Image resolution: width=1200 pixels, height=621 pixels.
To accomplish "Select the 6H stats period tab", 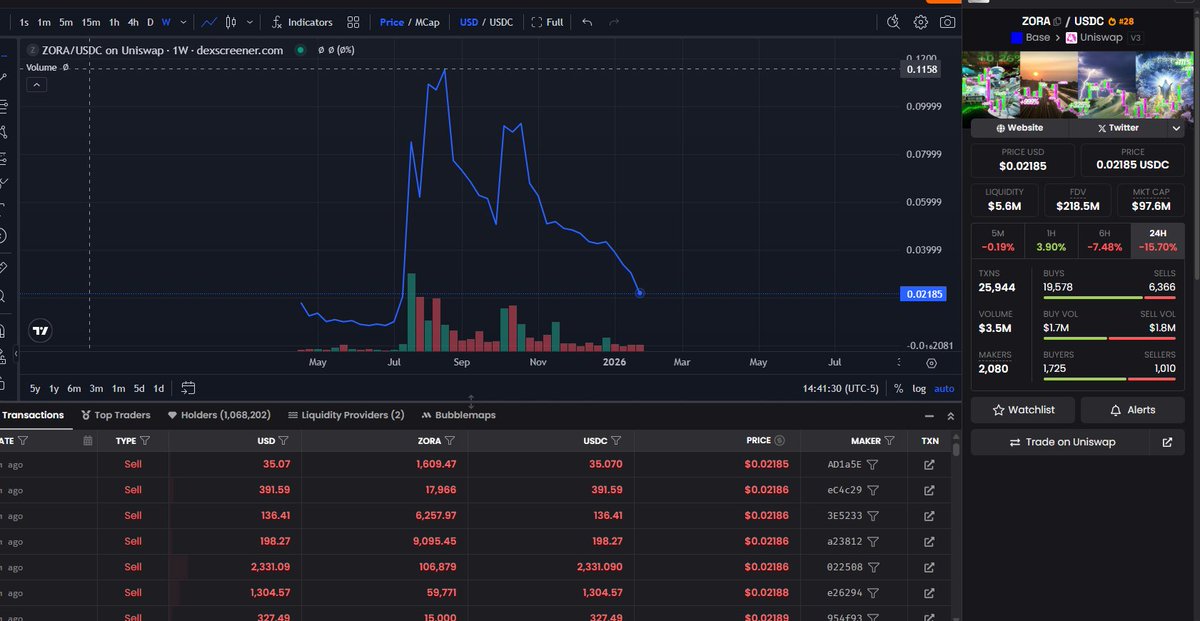I will click(x=1104, y=240).
